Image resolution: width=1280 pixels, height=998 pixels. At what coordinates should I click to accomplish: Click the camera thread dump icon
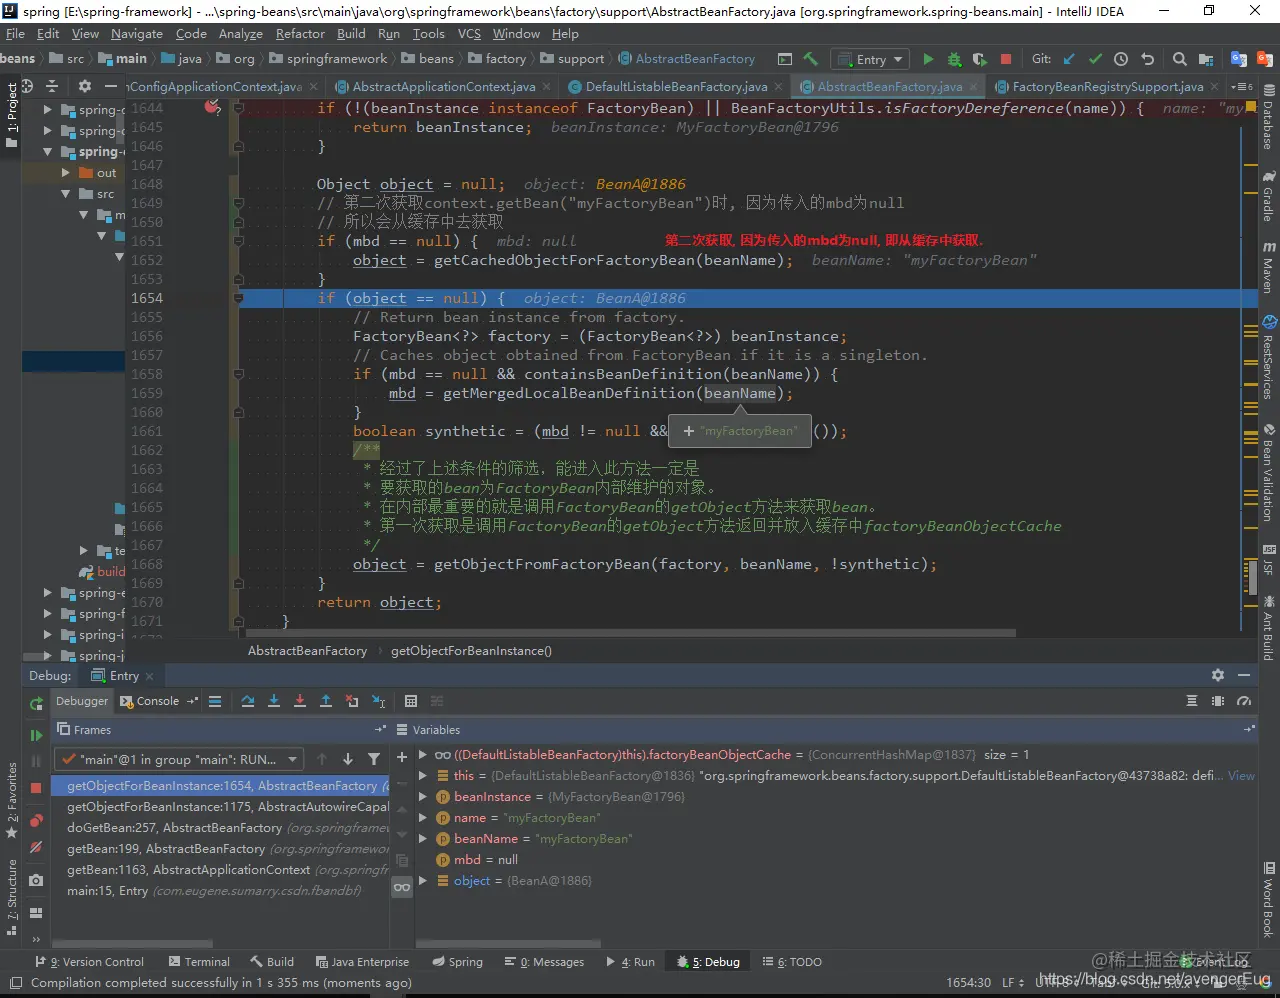click(36, 880)
